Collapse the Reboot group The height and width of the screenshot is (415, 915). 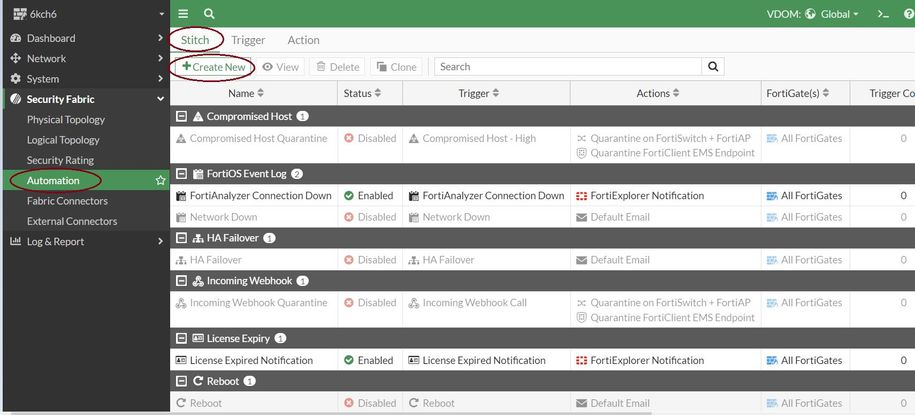(181, 381)
